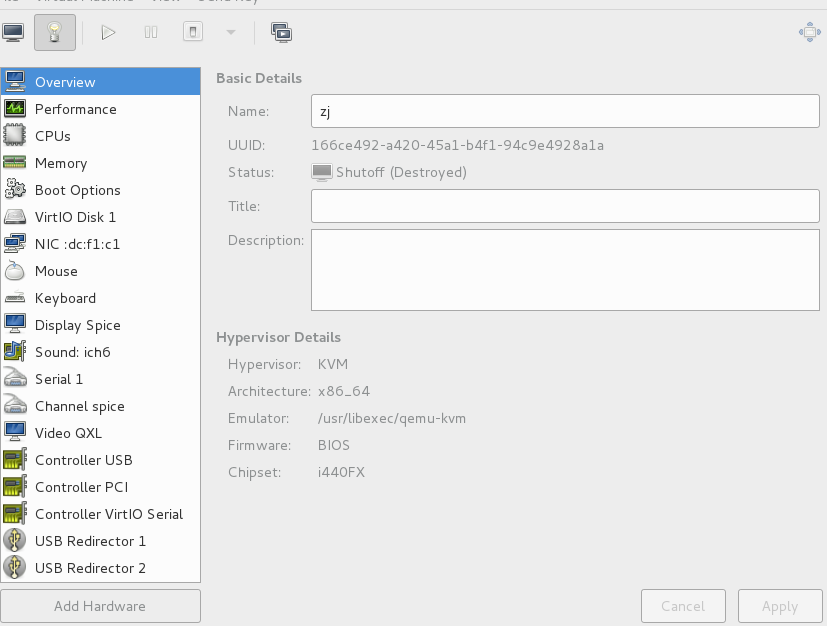Image resolution: width=827 pixels, height=626 pixels.
Task: Click the Hypervisor Details heading
Action: point(278,337)
